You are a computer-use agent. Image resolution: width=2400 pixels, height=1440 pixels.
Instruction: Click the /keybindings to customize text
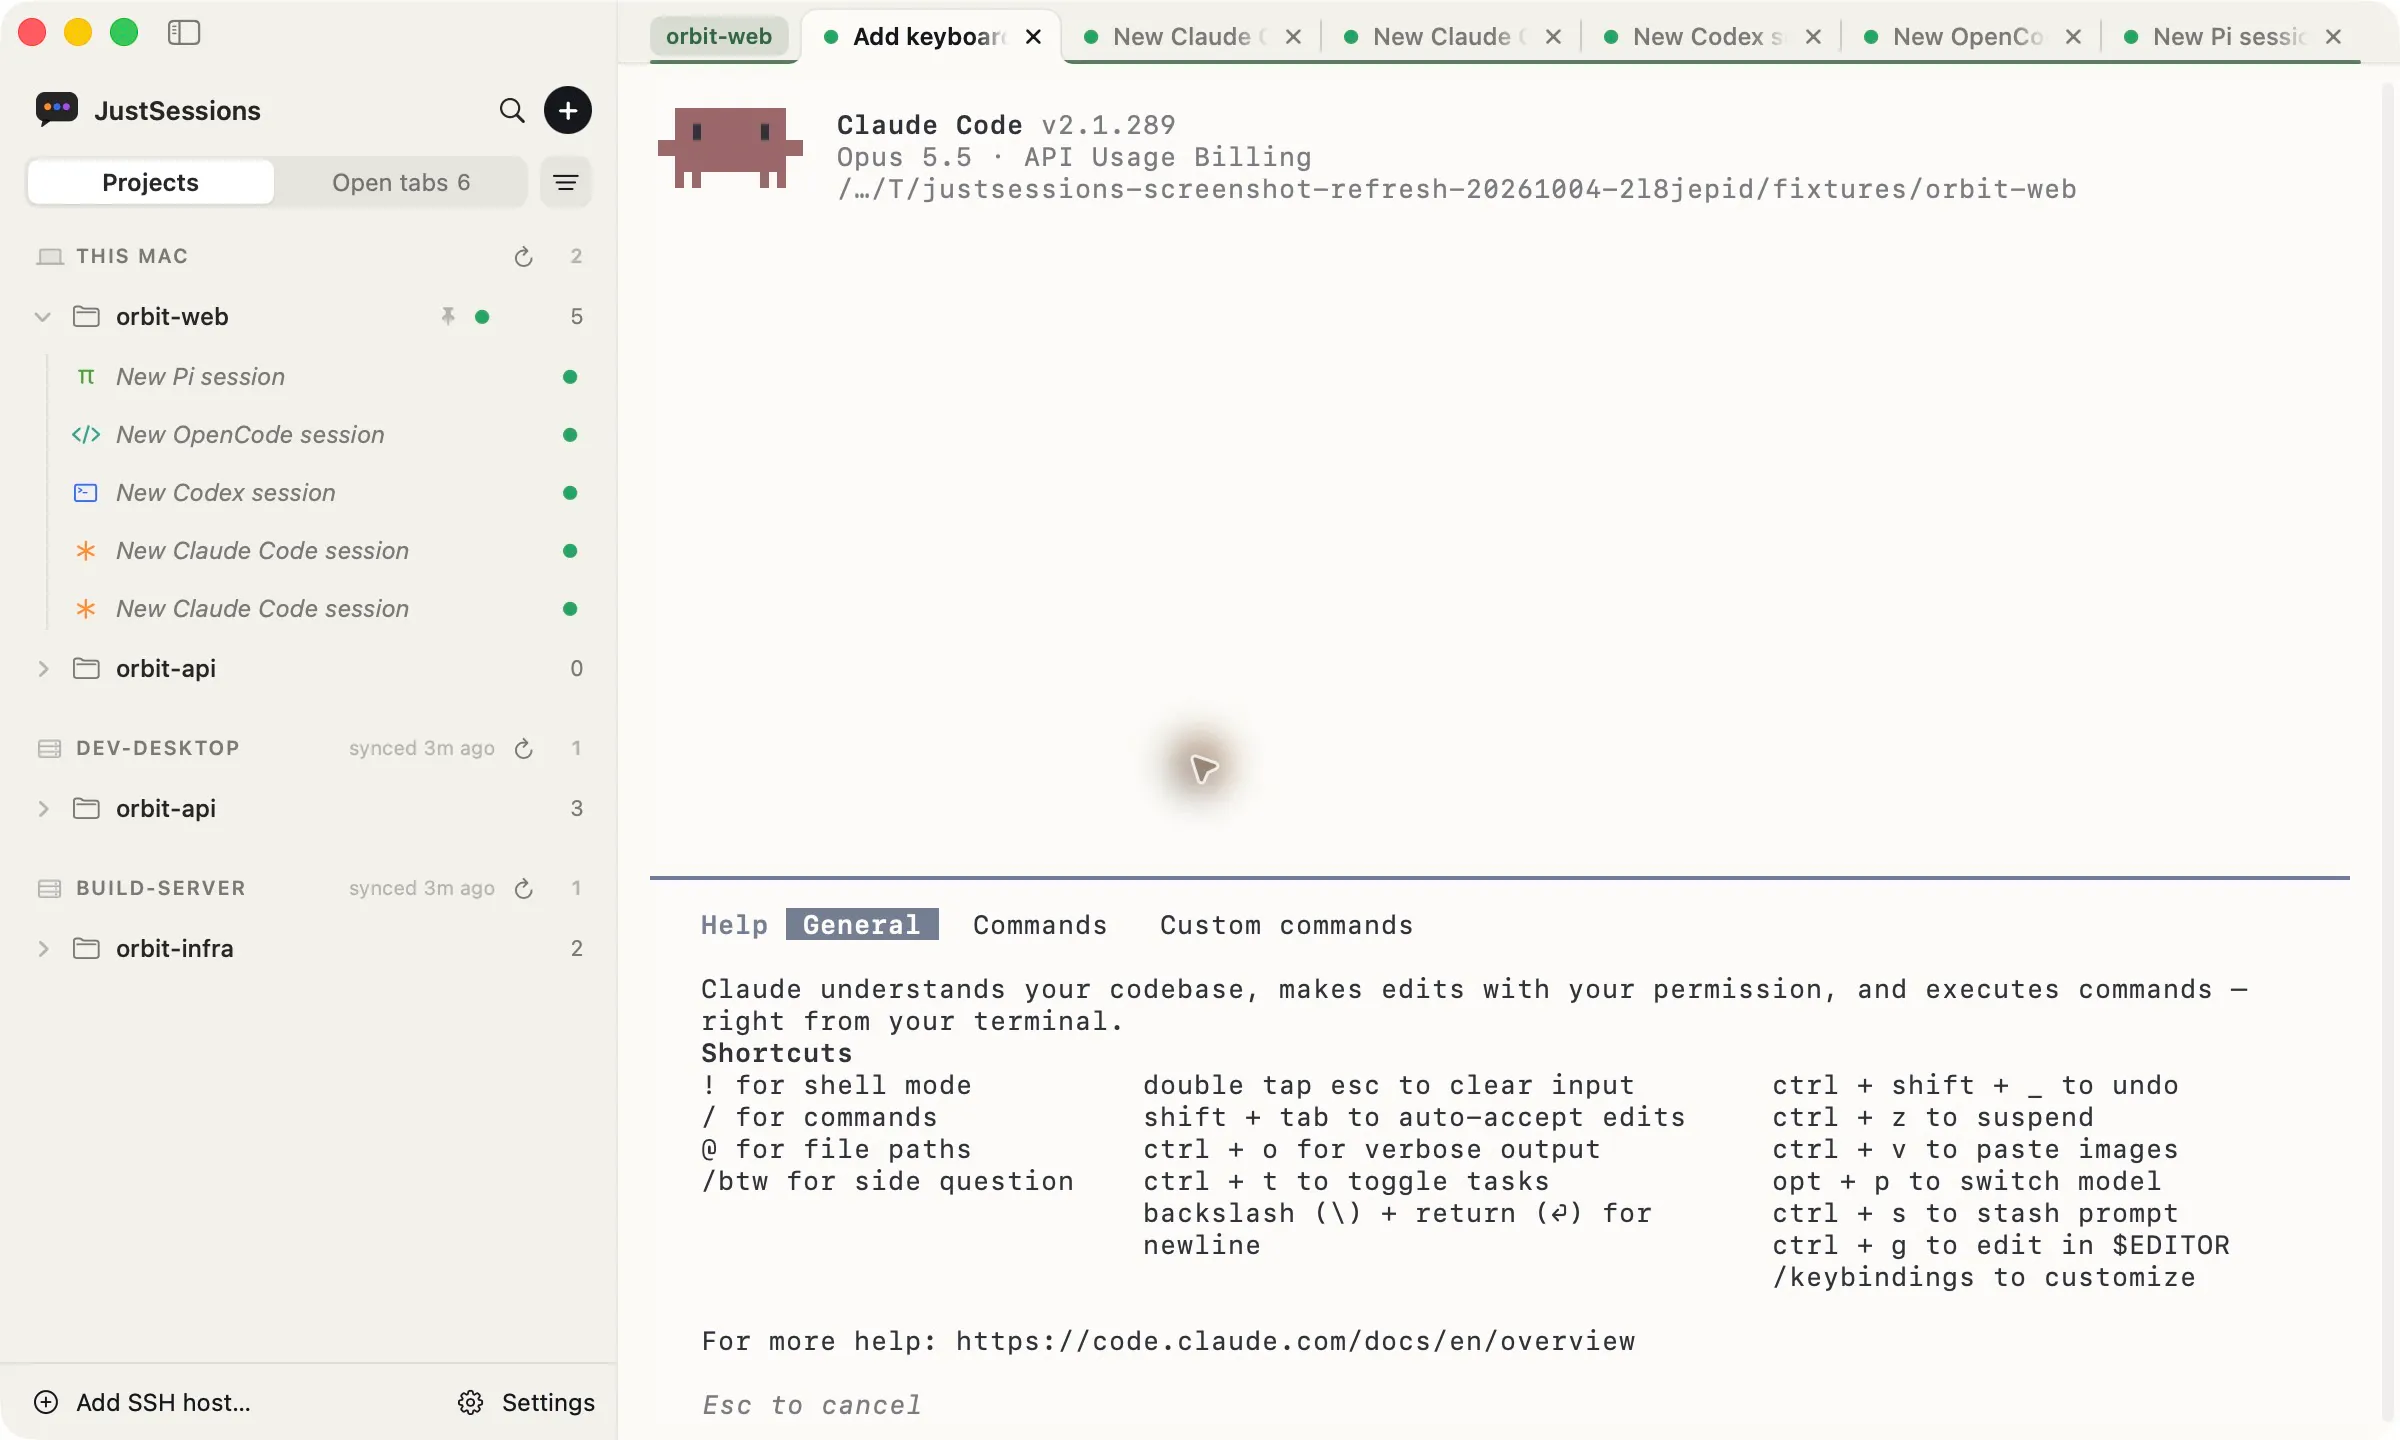click(1984, 1278)
